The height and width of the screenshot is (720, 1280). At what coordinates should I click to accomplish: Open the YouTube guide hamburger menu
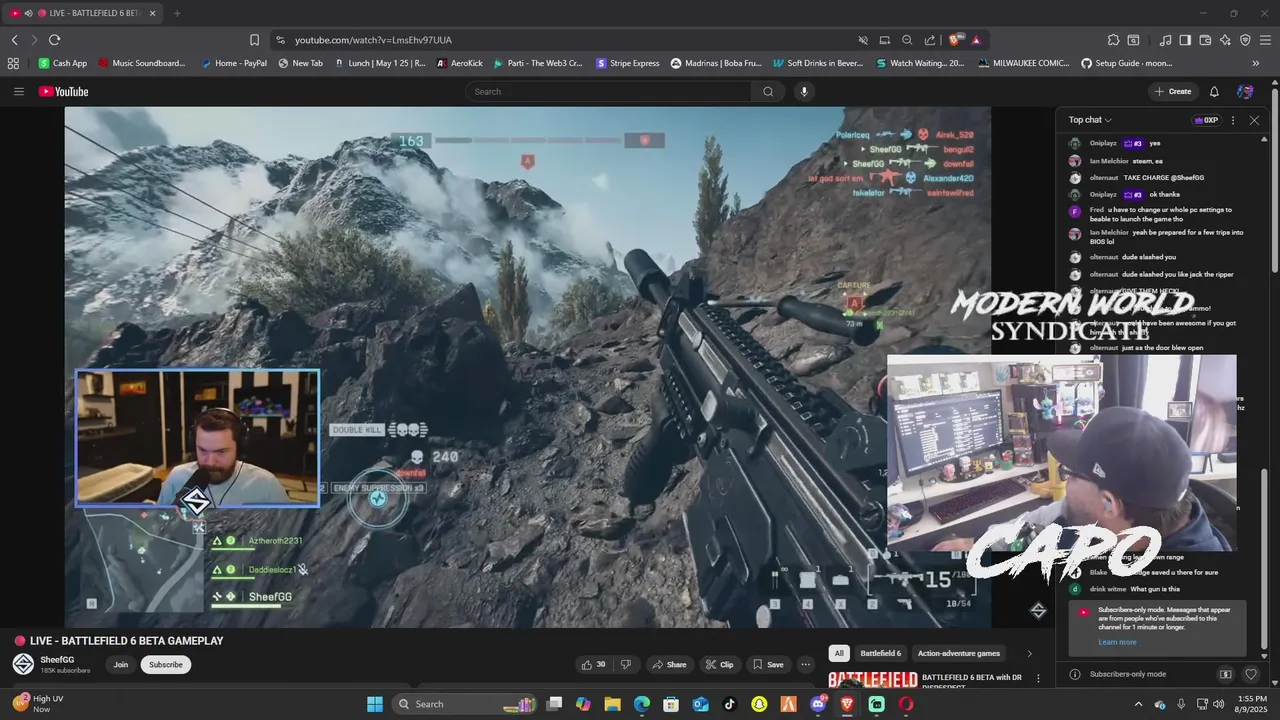(18, 91)
